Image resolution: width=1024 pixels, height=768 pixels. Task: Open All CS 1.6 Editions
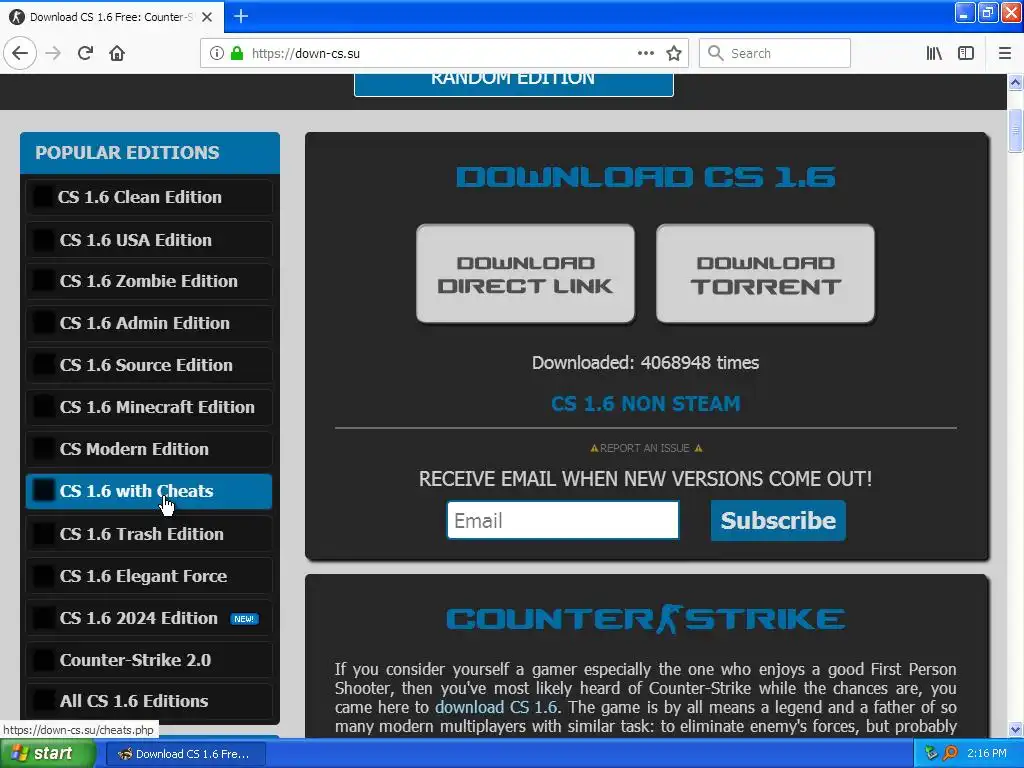149,701
